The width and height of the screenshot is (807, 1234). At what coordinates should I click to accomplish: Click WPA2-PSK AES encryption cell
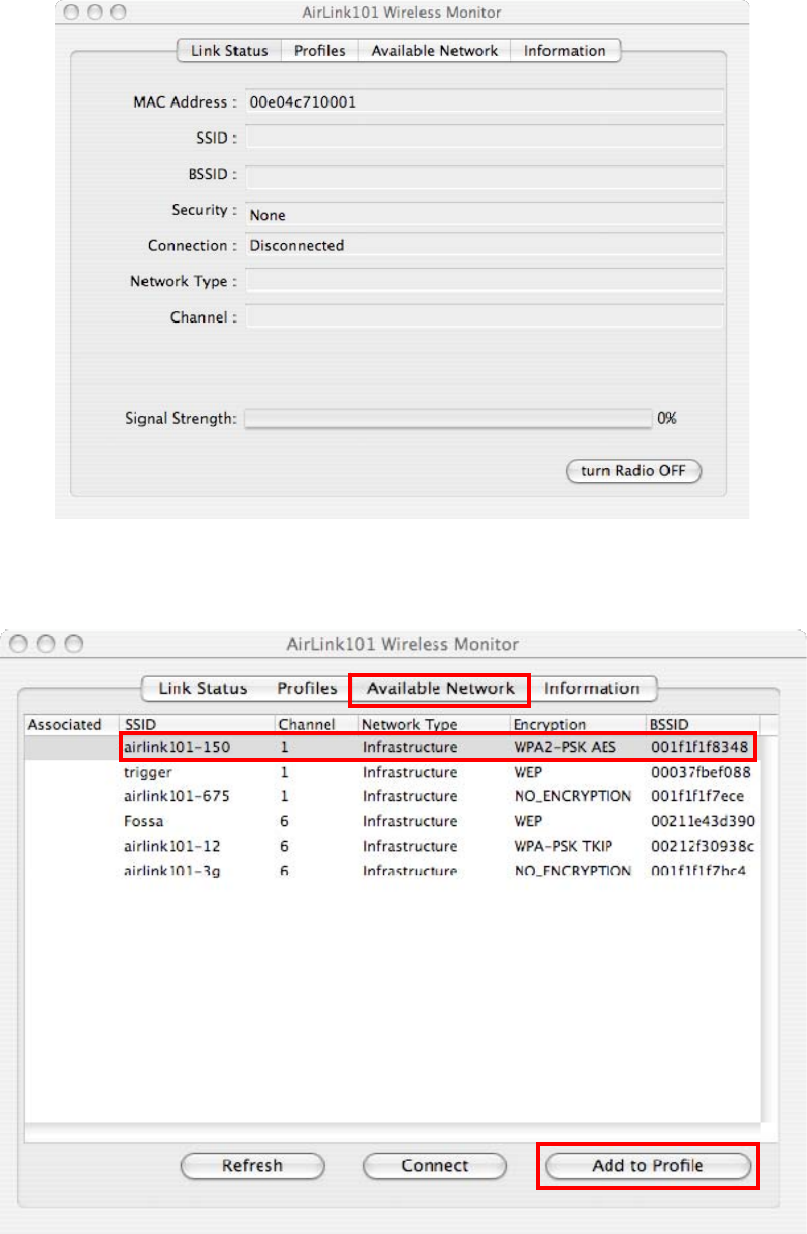click(565, 747)
